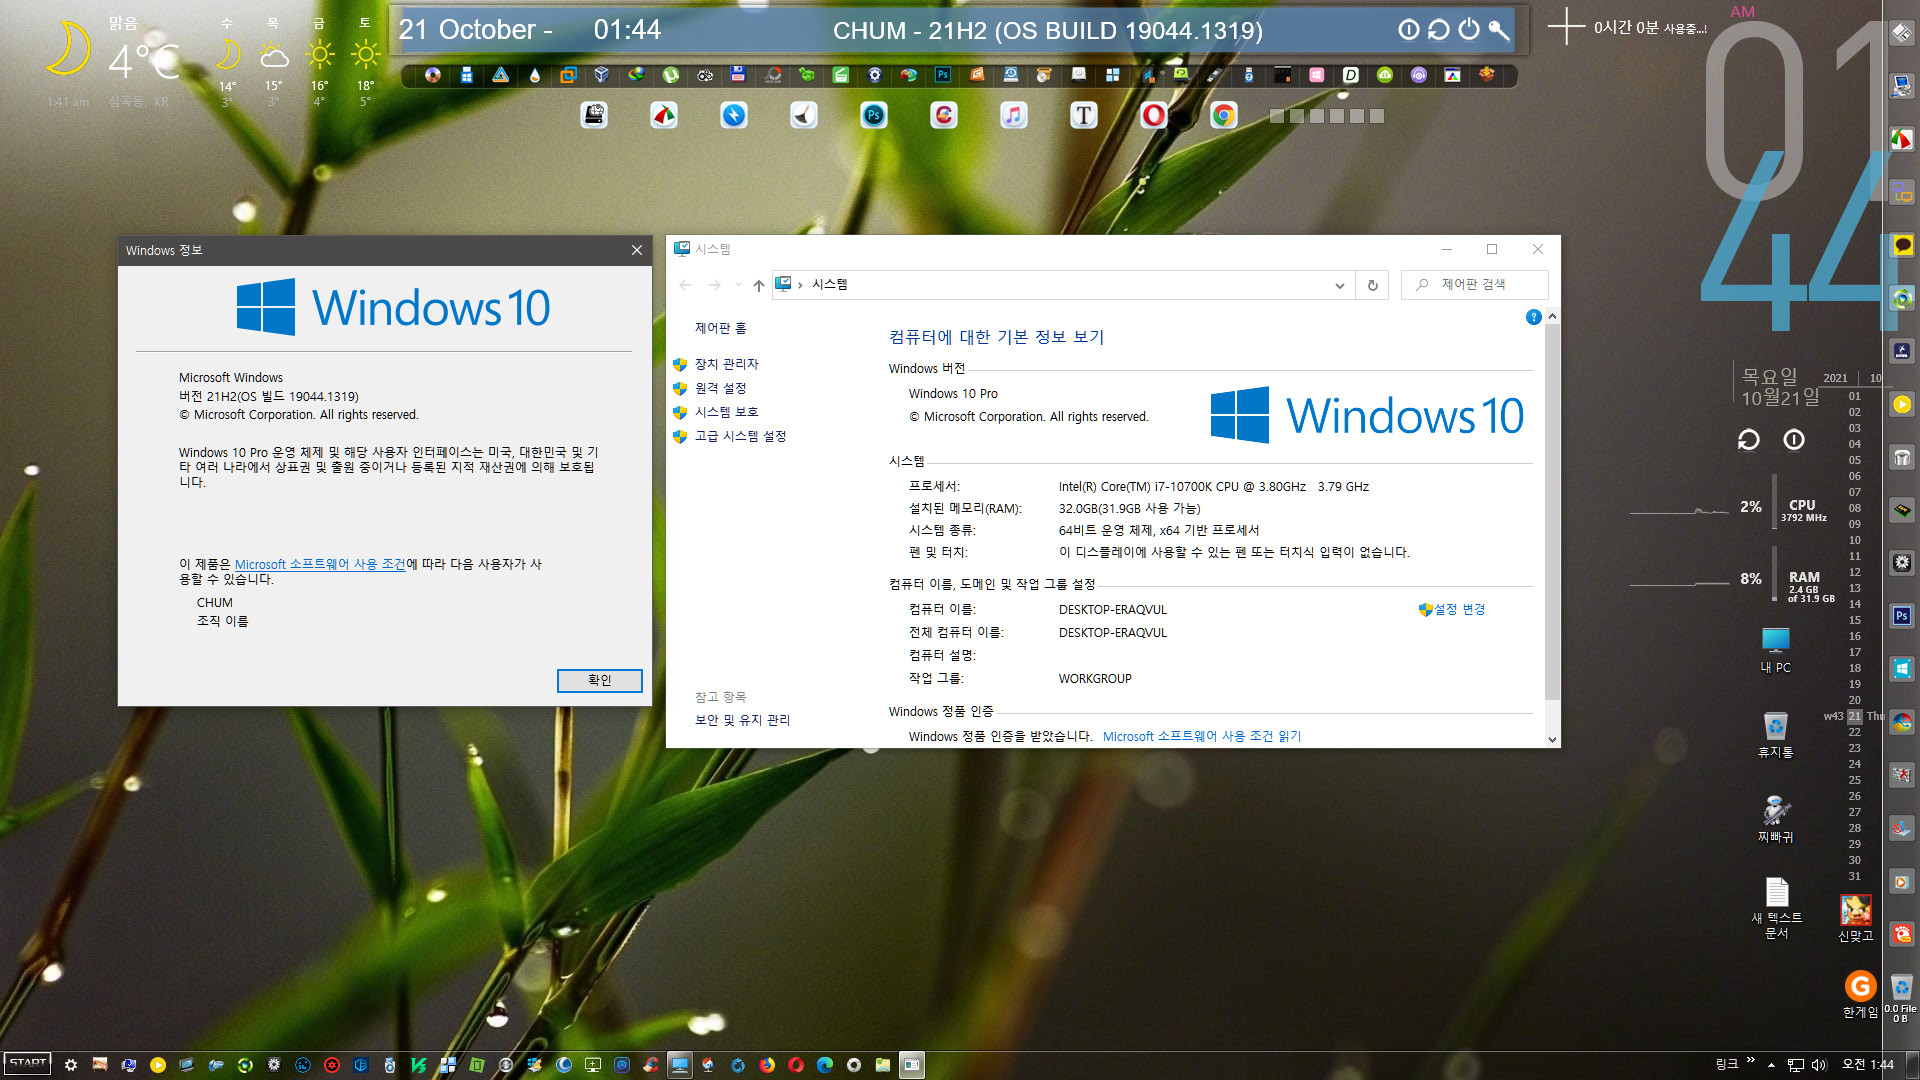
Task: Click the yellow play button taskbar icon
Action: pyautogui.click(x=158, y=1065)
